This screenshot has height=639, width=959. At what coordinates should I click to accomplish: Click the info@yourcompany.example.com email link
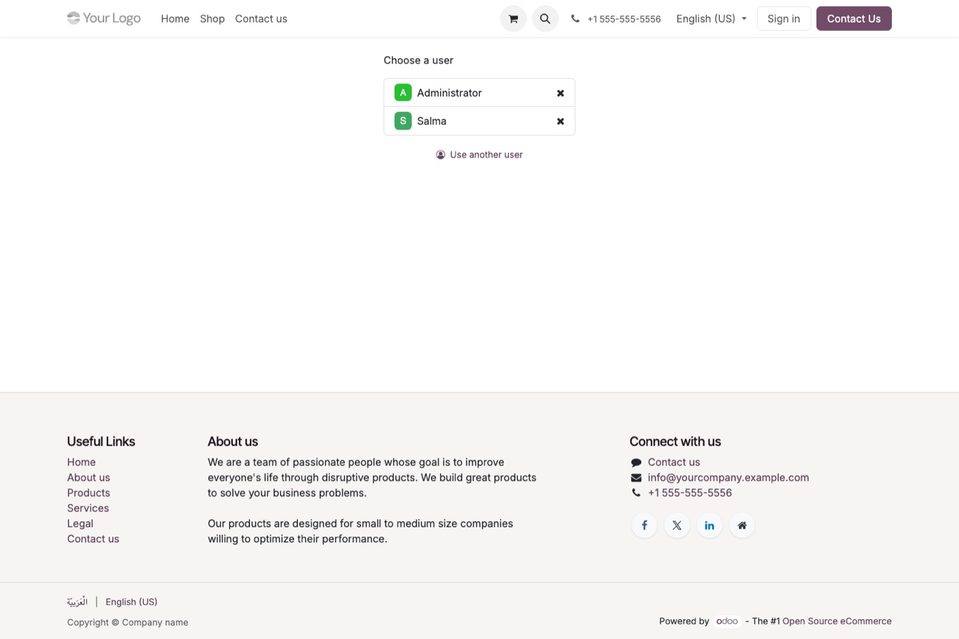coord(728,478)
